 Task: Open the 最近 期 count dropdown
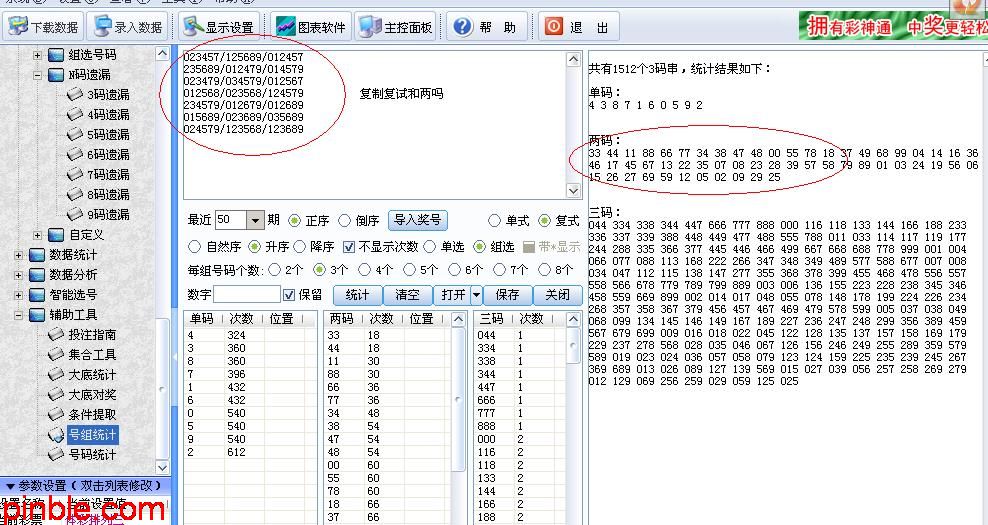(255, 220)
